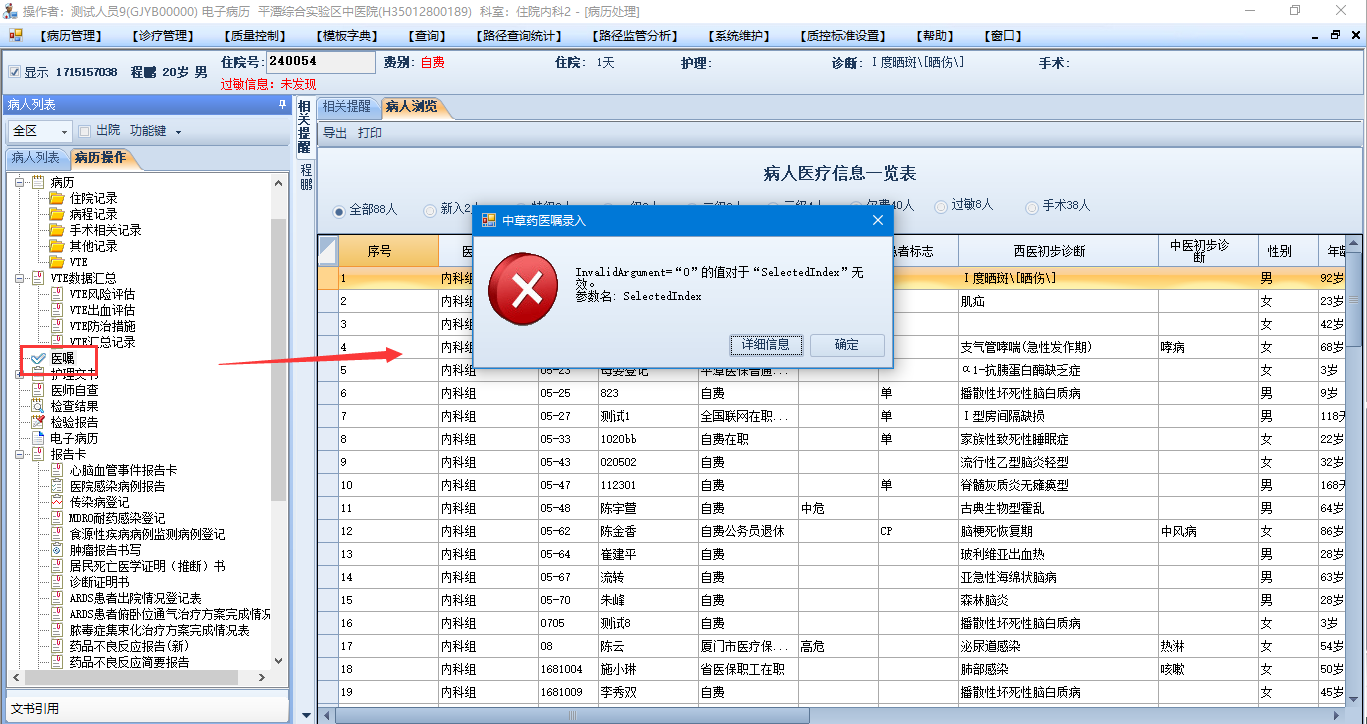The width and height of the screenshot is (1367, 724).
Task: Click the 检验报告 icon
Action: point(38,422)
